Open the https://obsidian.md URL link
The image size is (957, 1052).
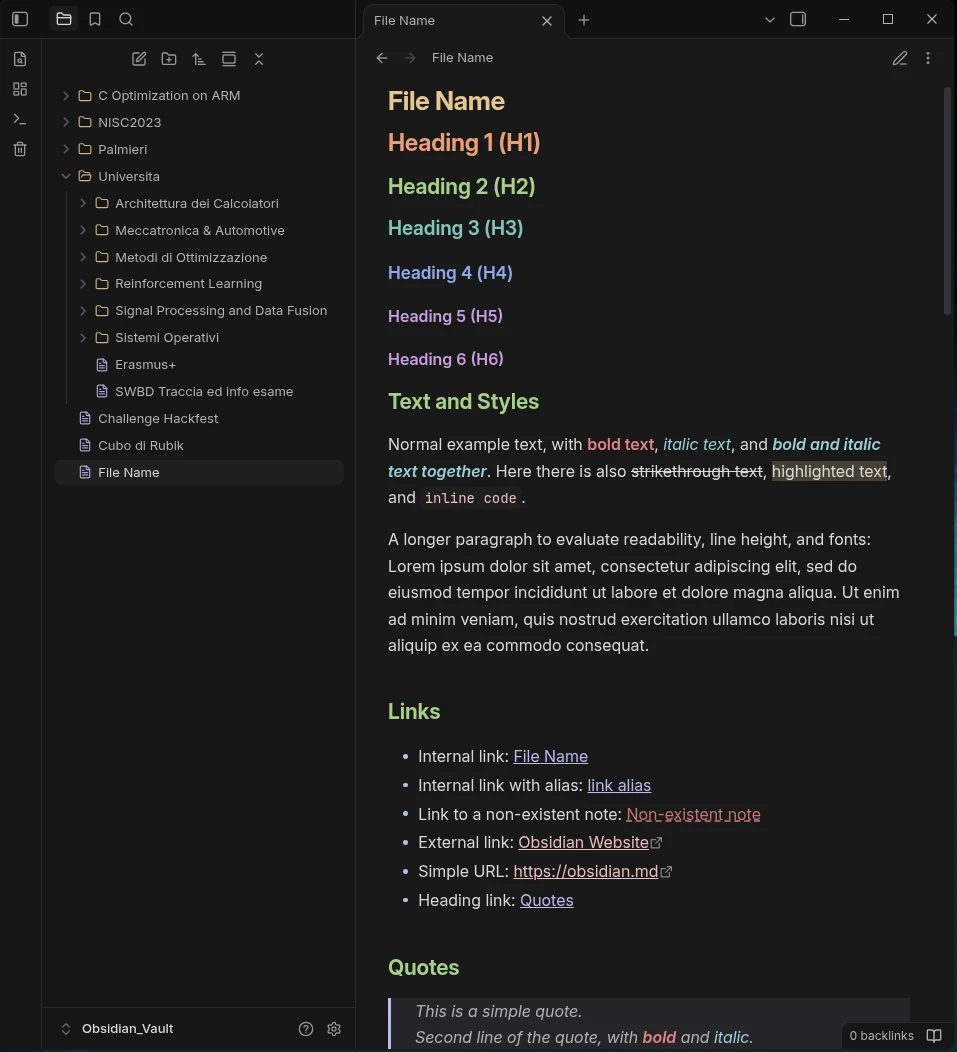click(585, 871)
